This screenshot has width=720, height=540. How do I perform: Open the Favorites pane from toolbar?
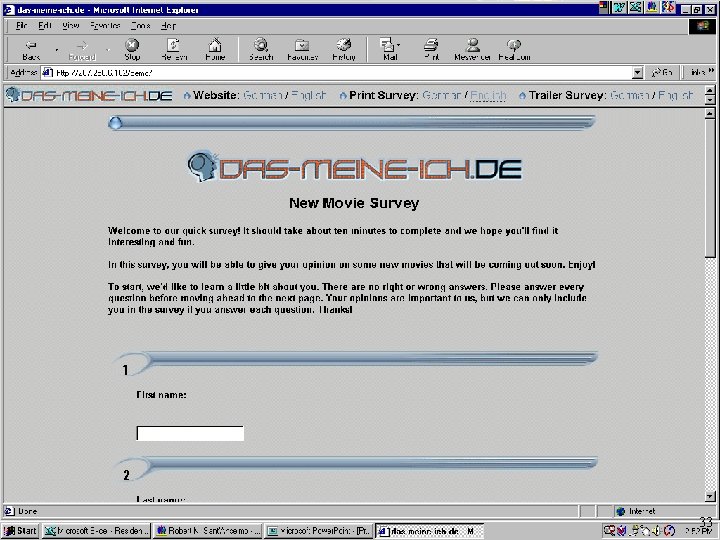(x=302, y=50)
